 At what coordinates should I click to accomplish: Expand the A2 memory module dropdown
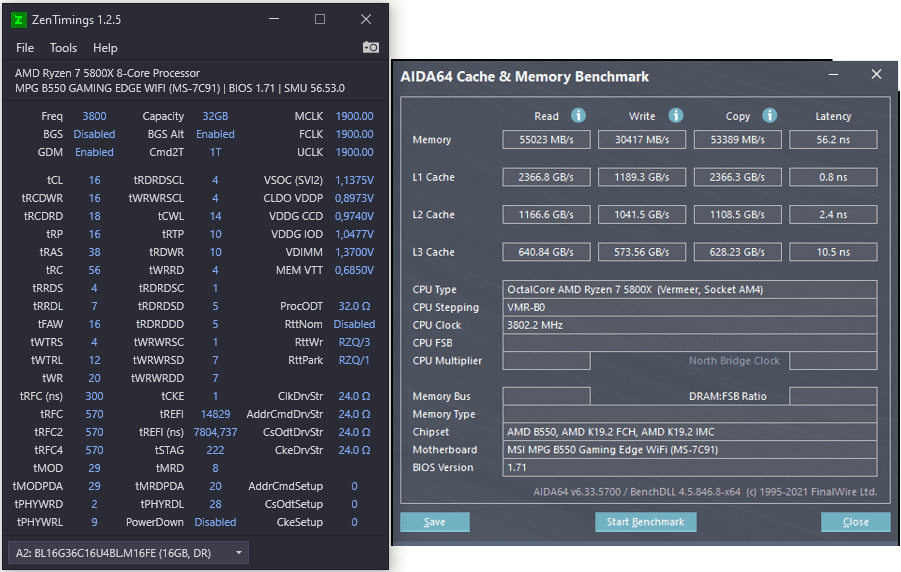click(128, 553)
